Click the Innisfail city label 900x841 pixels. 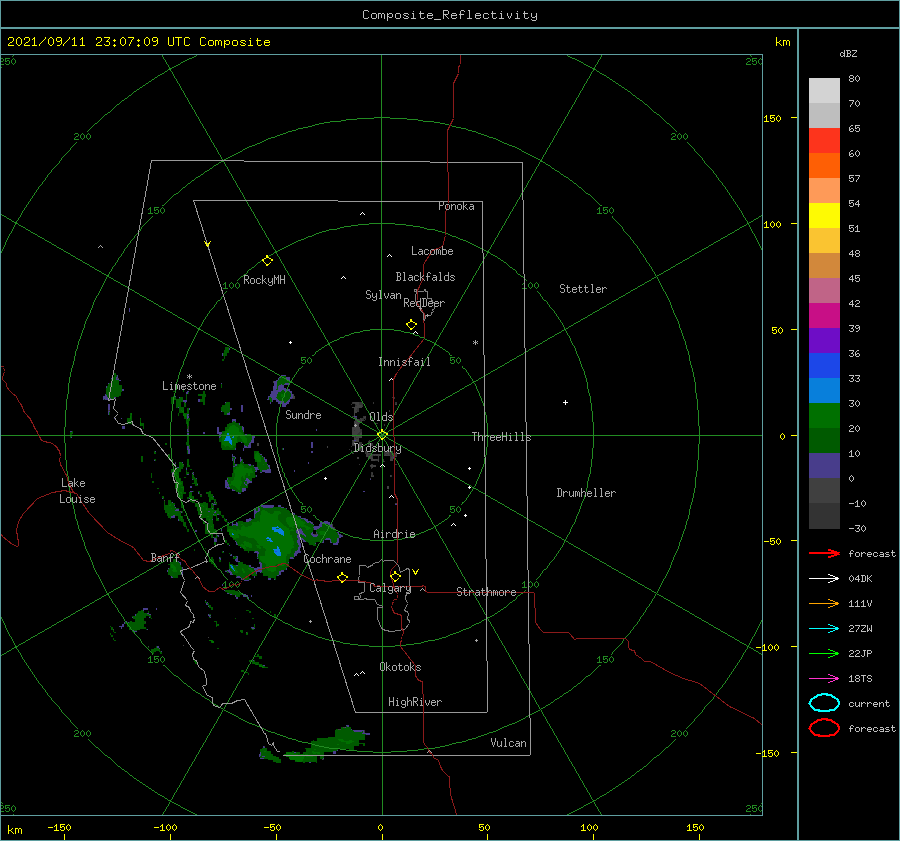click(404, 362)
